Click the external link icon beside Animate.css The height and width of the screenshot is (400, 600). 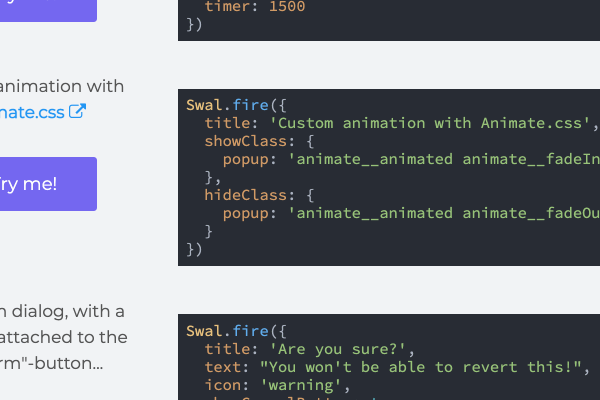[78, 111]
